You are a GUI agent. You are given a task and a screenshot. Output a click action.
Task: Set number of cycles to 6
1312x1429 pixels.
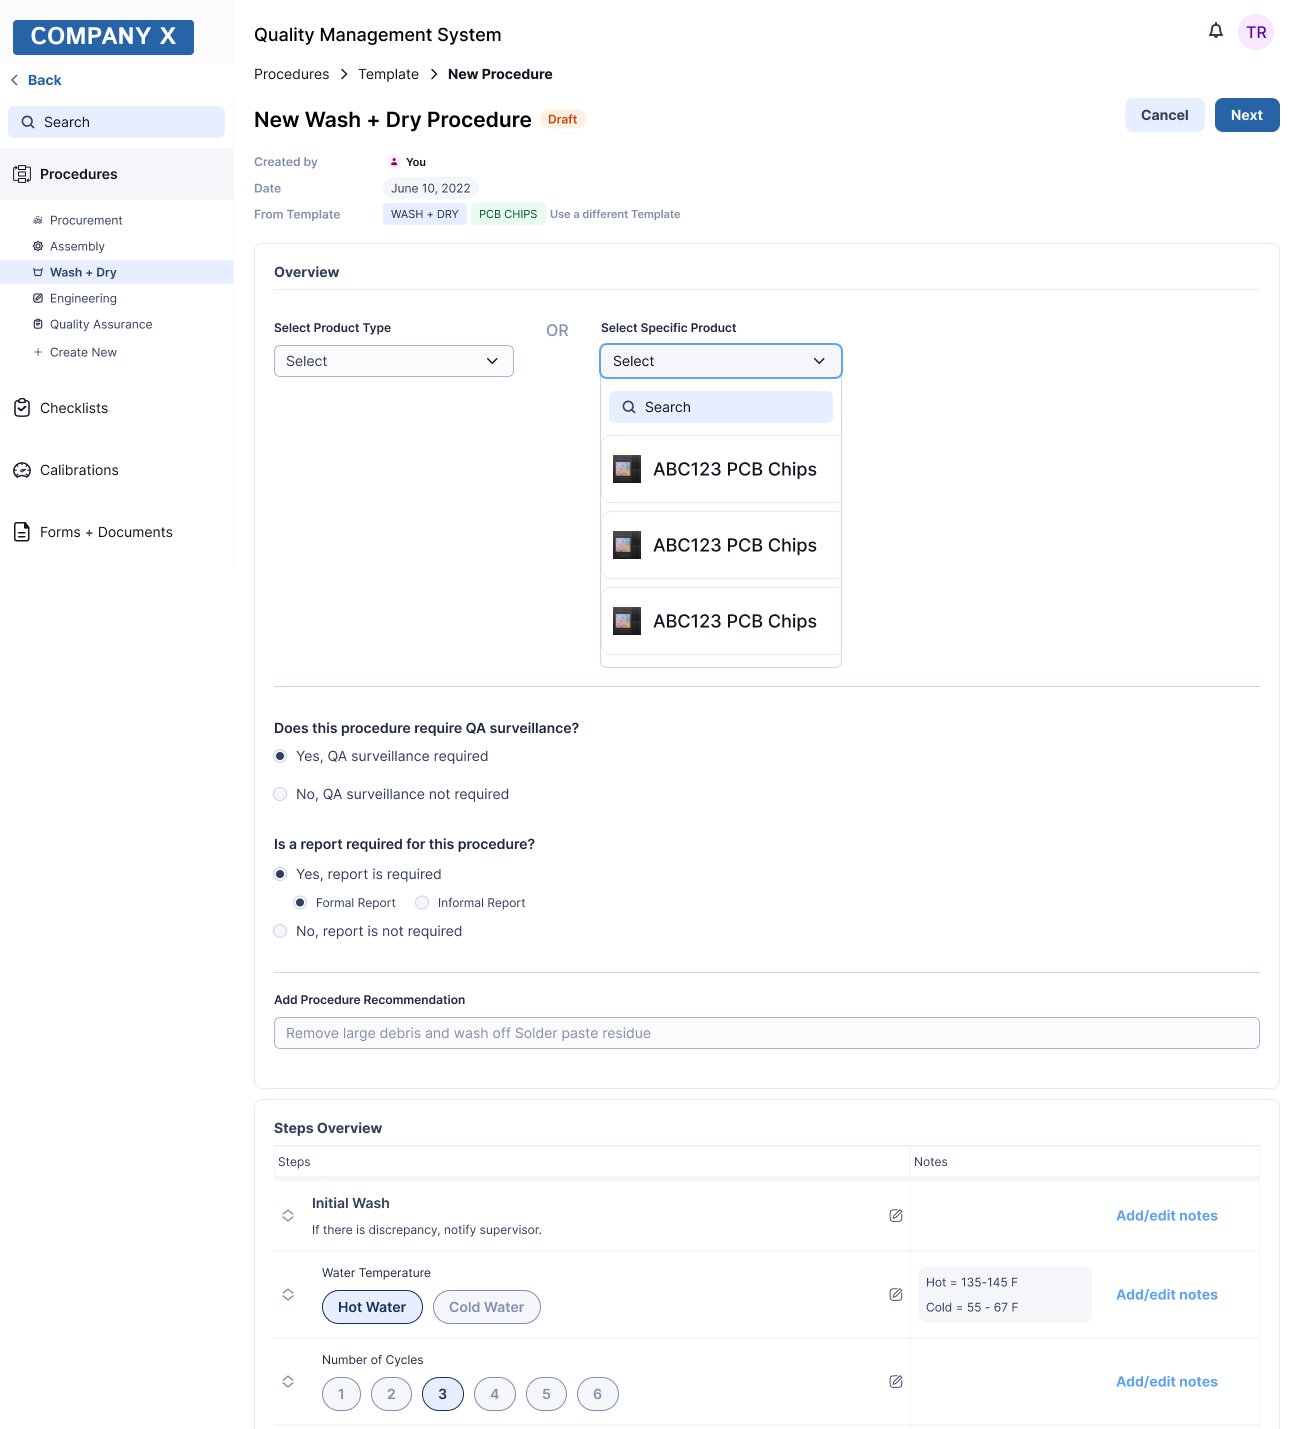point(597,1394)
